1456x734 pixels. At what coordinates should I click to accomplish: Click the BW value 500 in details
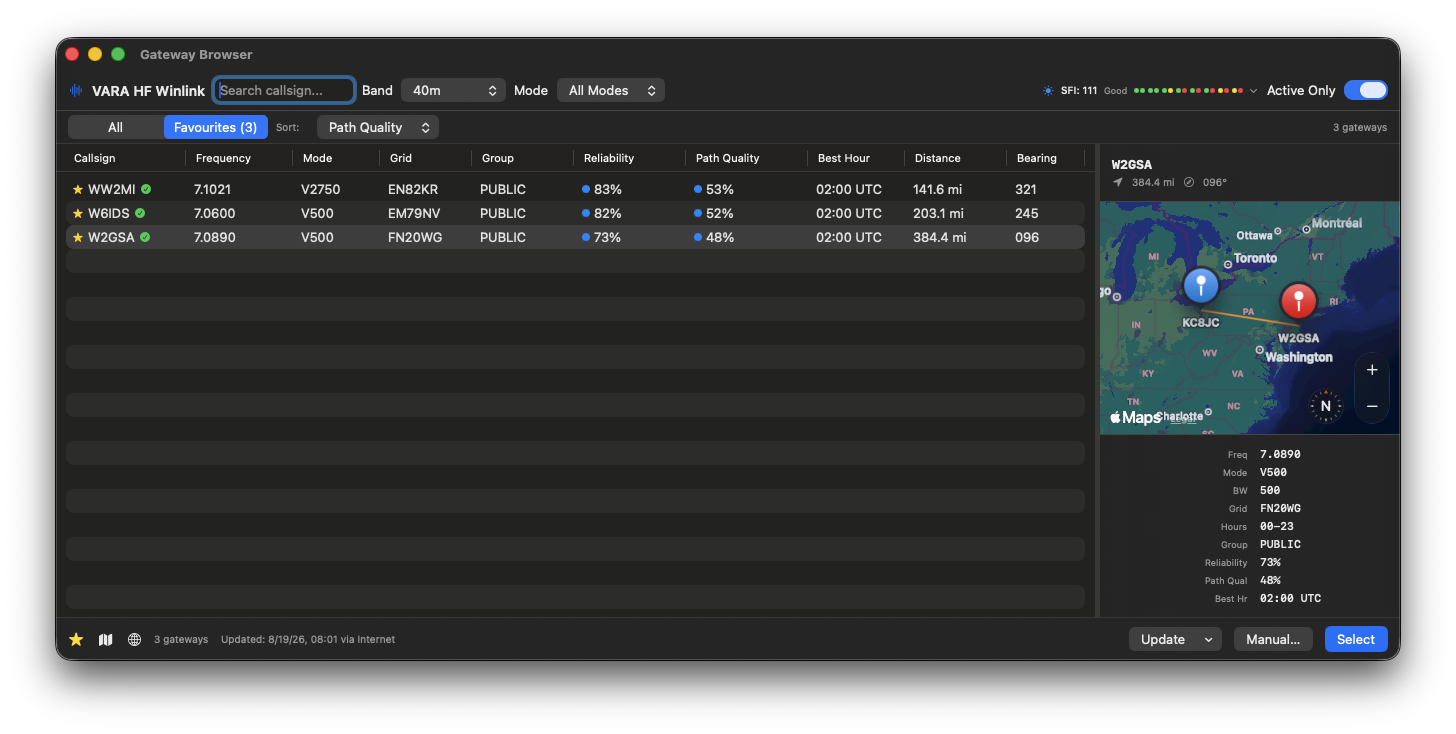point(1270,491)
